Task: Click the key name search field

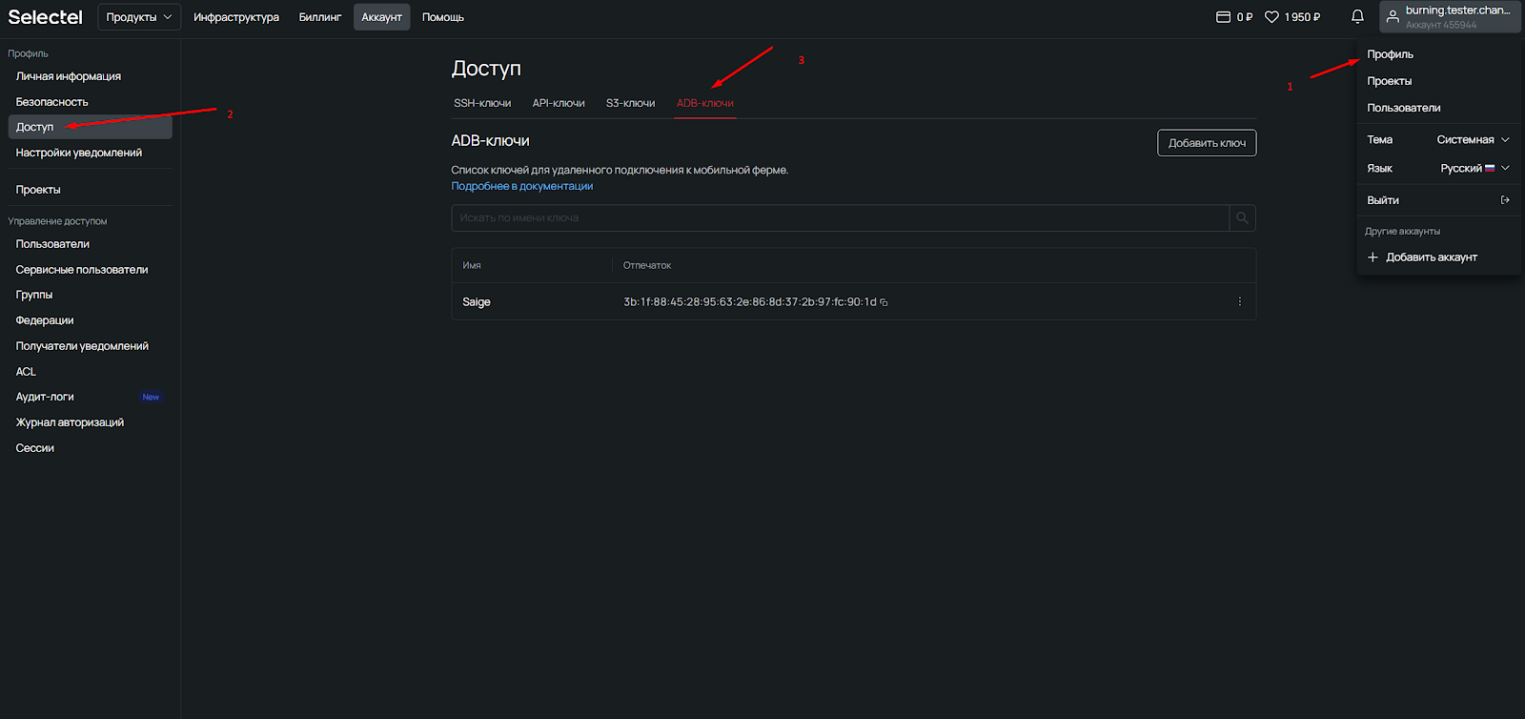Action: (840, 218)
